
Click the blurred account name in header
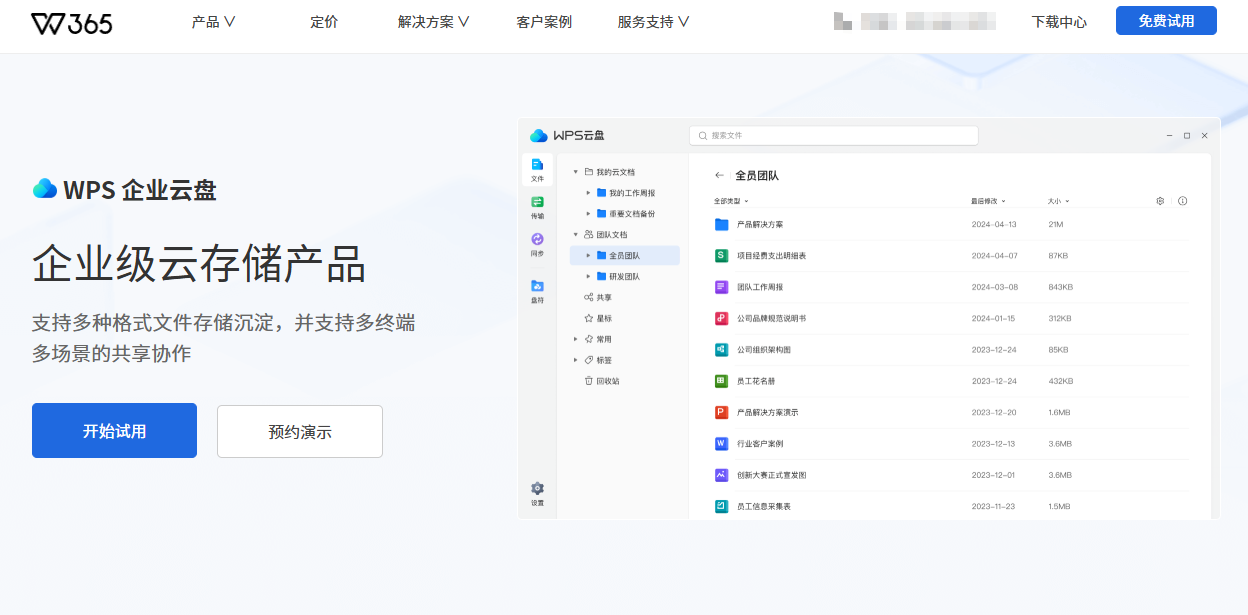tap(915, 21)
